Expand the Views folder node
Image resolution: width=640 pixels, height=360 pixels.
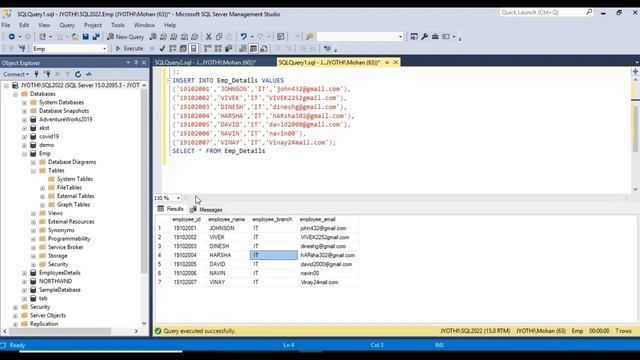(33, 213)
